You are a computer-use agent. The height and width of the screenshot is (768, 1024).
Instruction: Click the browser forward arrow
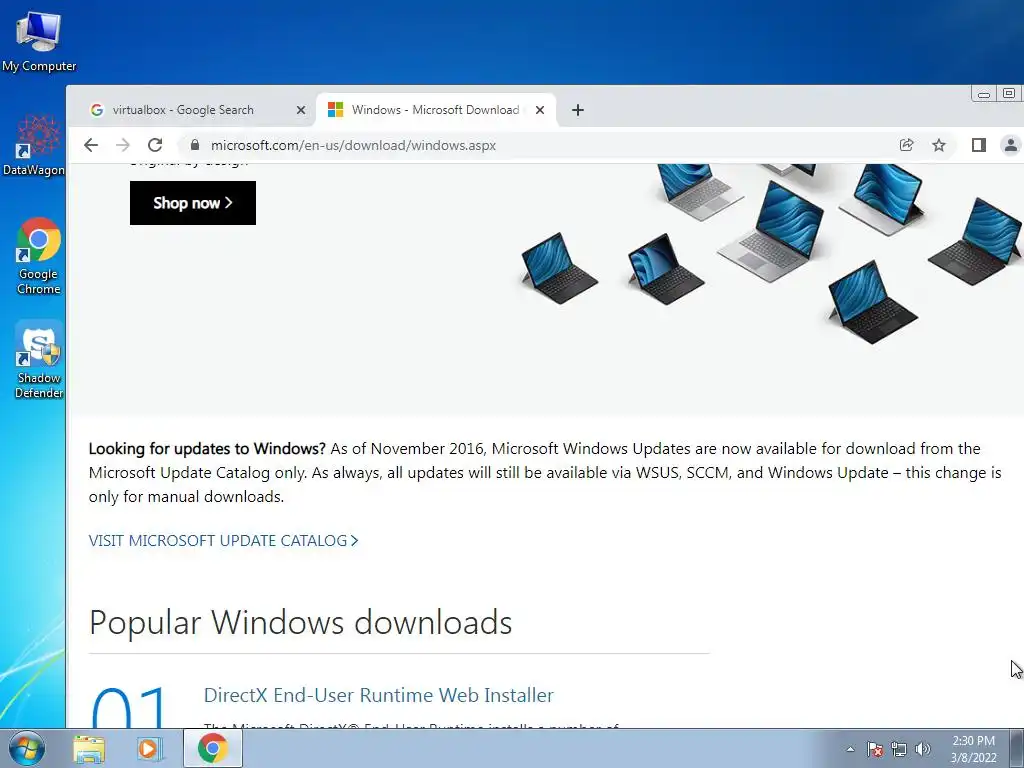pos(123,145)
